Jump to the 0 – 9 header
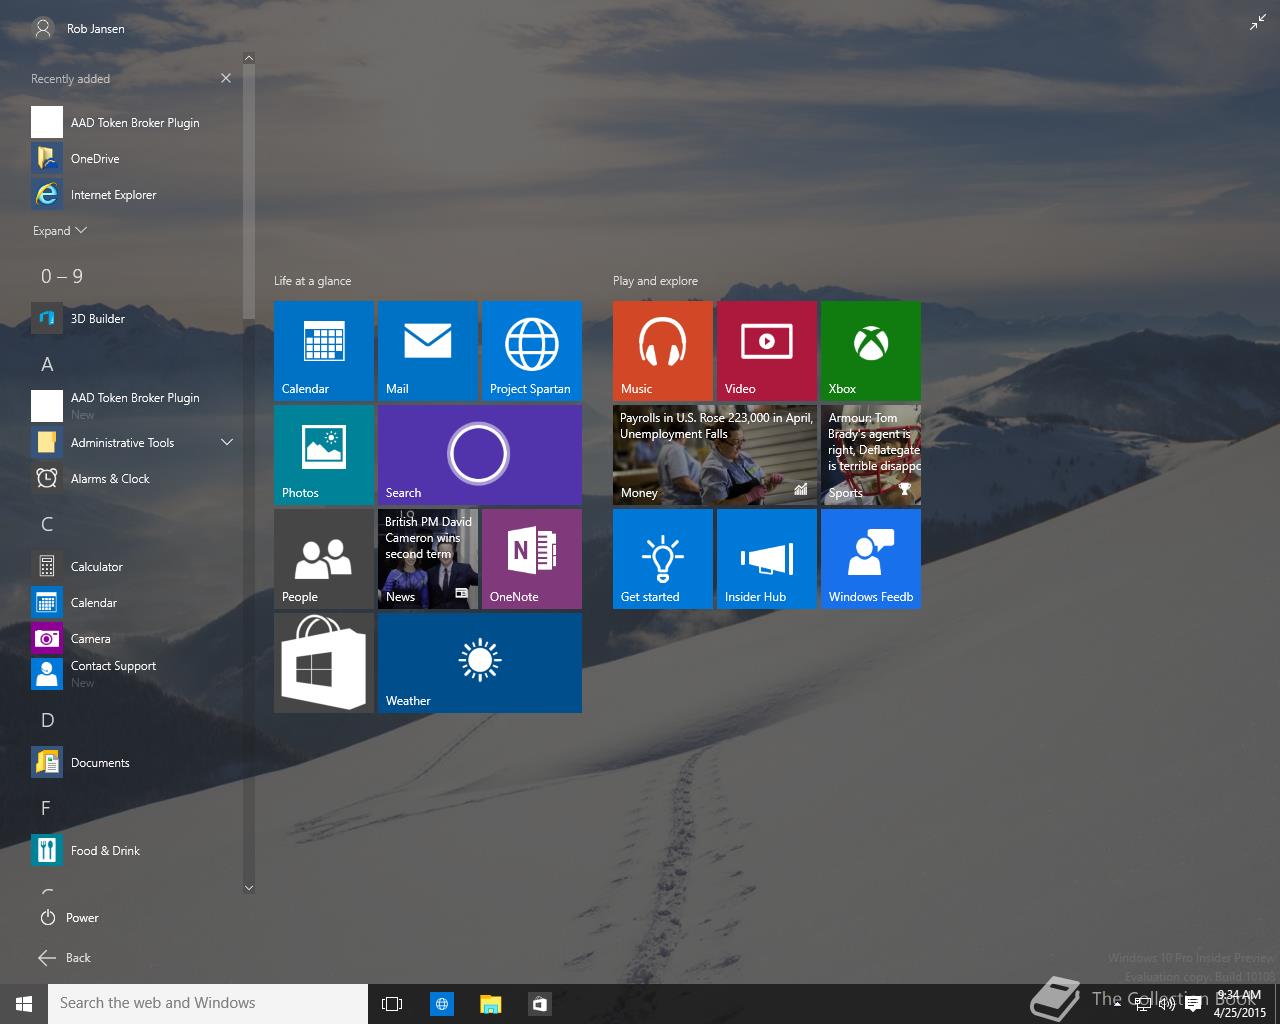The width and height of the screenshot is (1280, 1024). point(62,277)
